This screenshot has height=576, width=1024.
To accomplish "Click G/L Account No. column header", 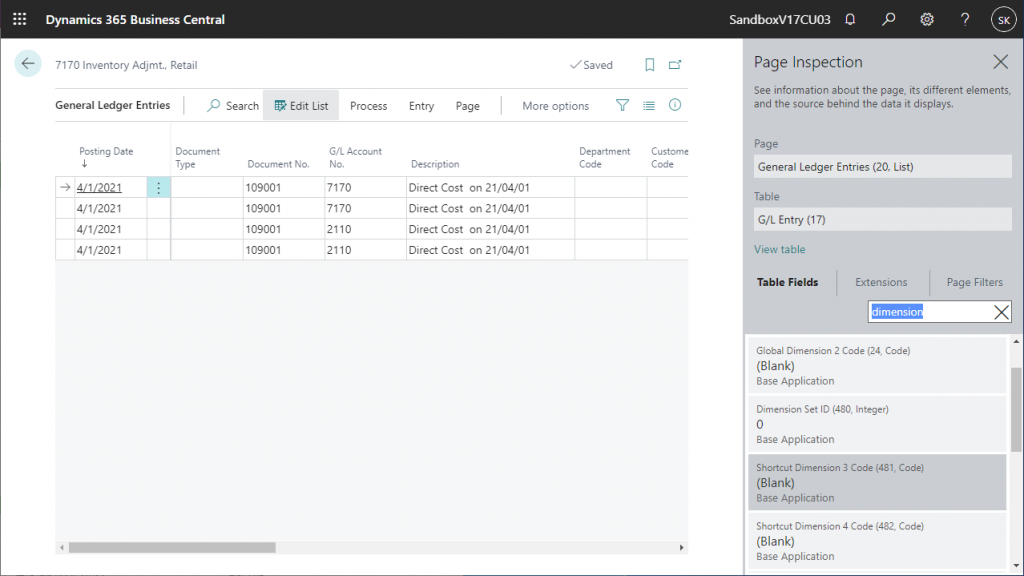I will (x=355, y=157).
